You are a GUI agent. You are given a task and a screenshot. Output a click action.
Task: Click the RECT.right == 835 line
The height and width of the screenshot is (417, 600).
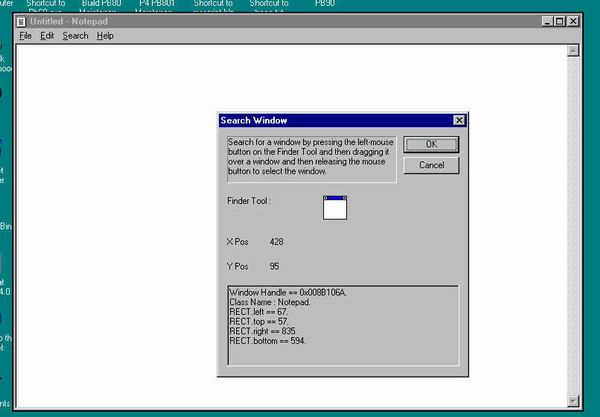click(x=263, y=331)
